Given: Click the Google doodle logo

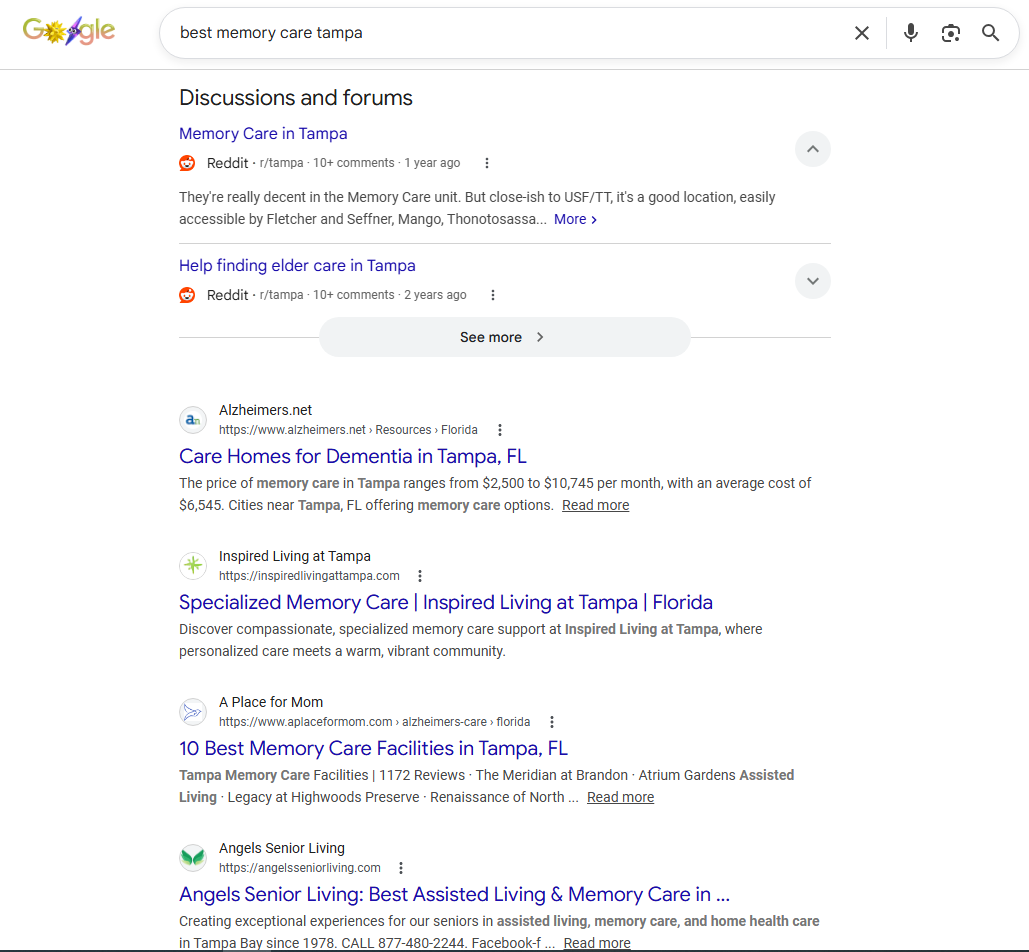Looking at the screenshot, I should (x=69, y=30).
